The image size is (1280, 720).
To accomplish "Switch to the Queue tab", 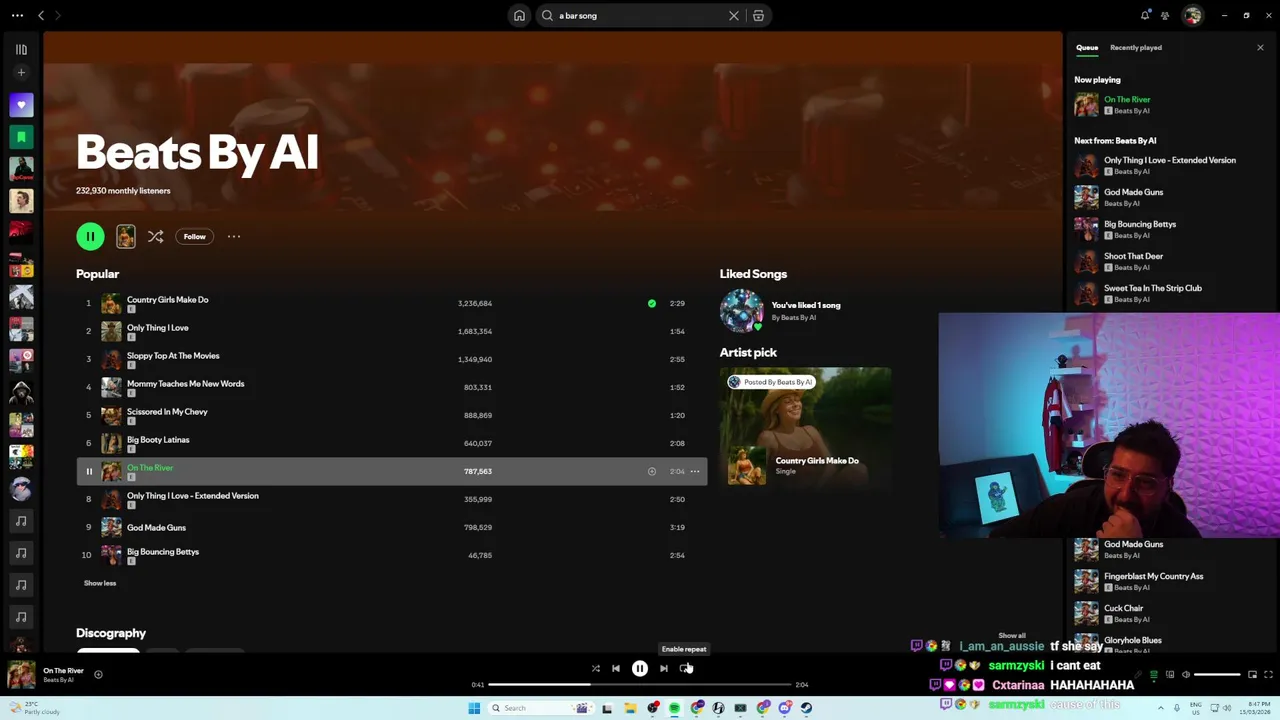I will [1087, 47].
